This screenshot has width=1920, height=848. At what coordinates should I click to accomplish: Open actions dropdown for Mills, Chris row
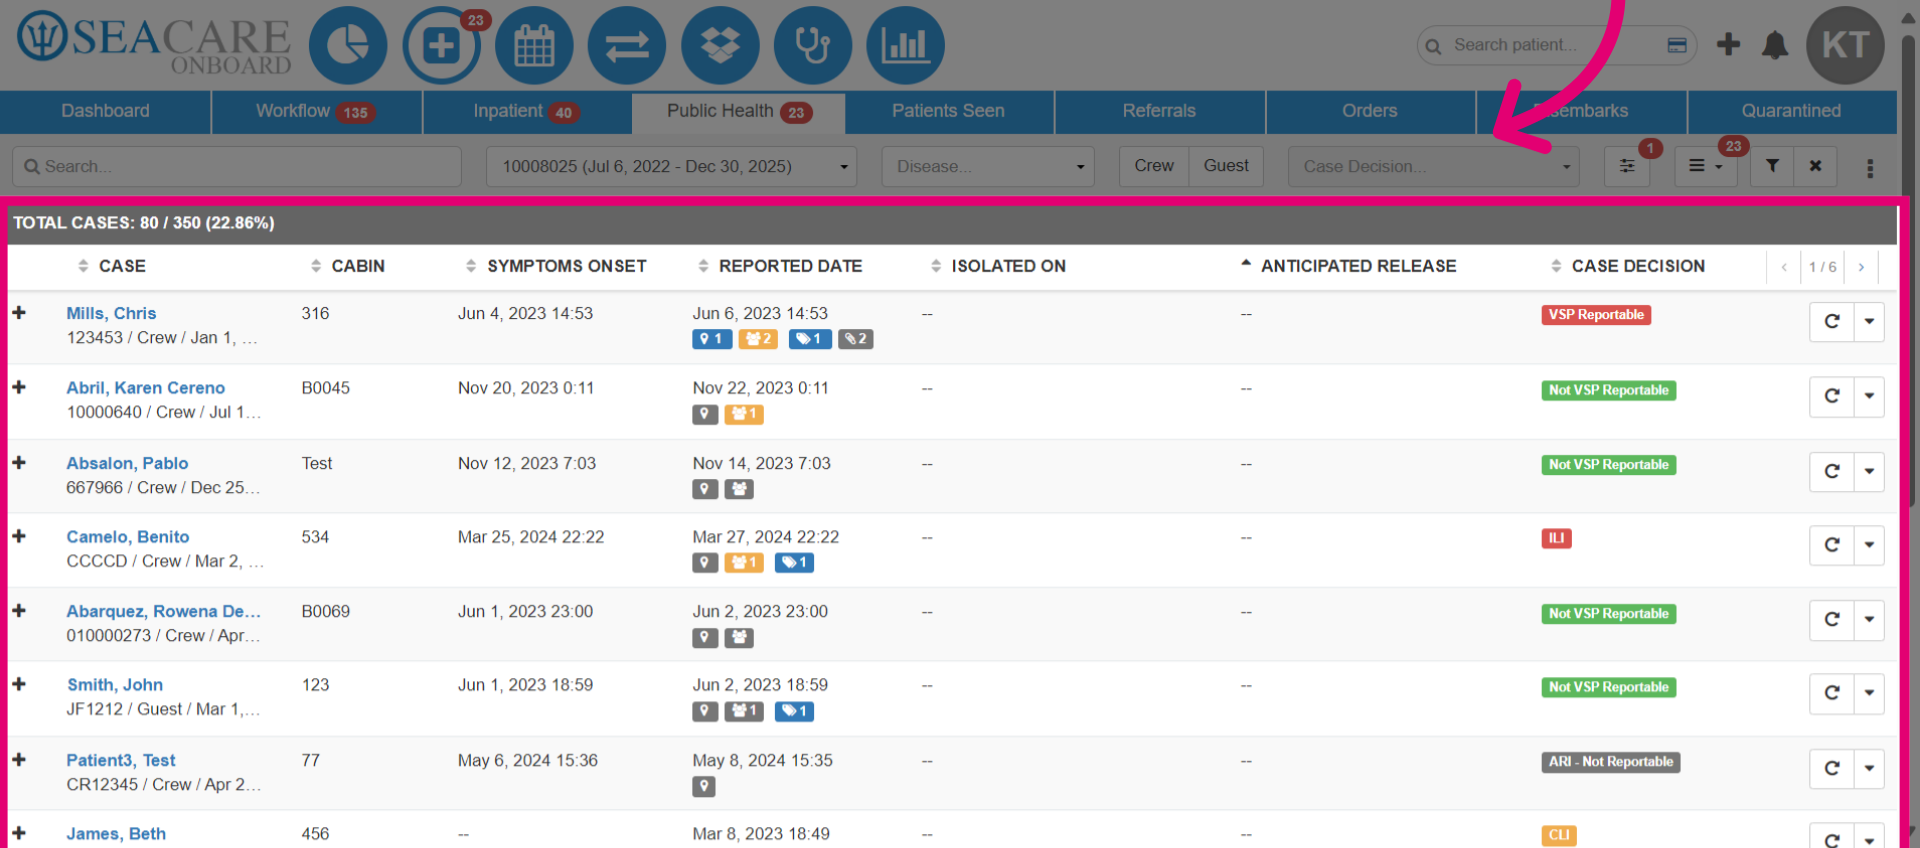tap(1869, 322)
